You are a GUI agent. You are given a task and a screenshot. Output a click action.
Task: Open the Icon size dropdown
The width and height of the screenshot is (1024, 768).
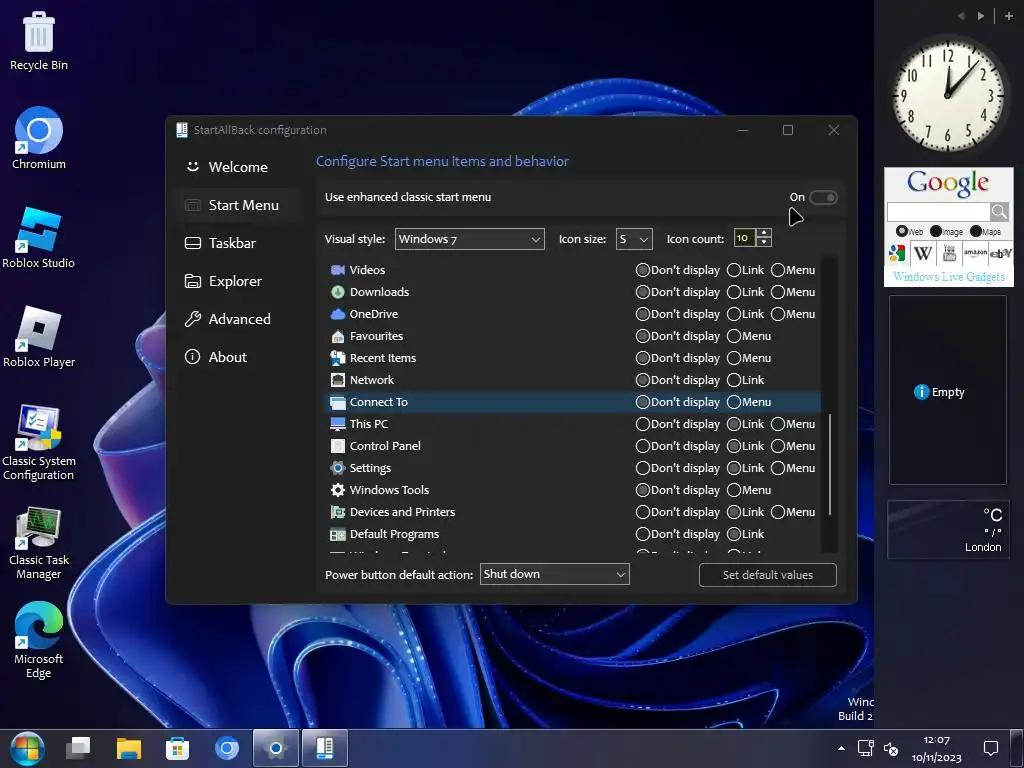click(x=633, y=239)
